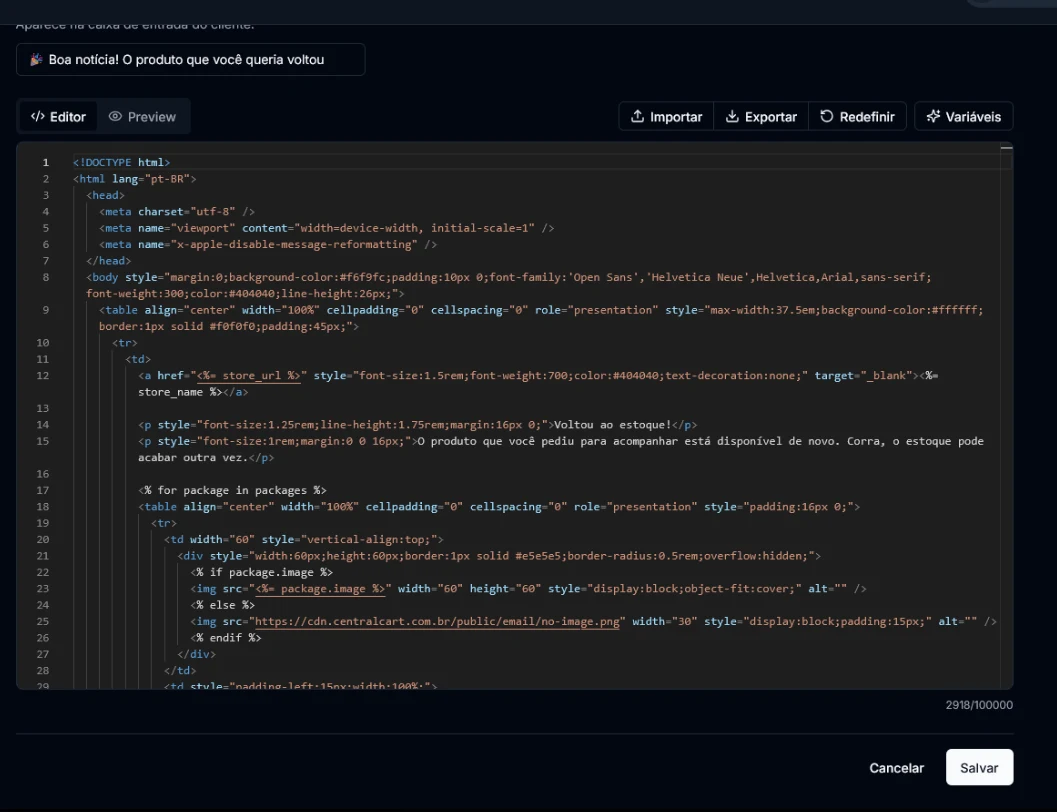Open the Variáveis panel
This screenshot has height=812, width=1057.
(963, 117)
